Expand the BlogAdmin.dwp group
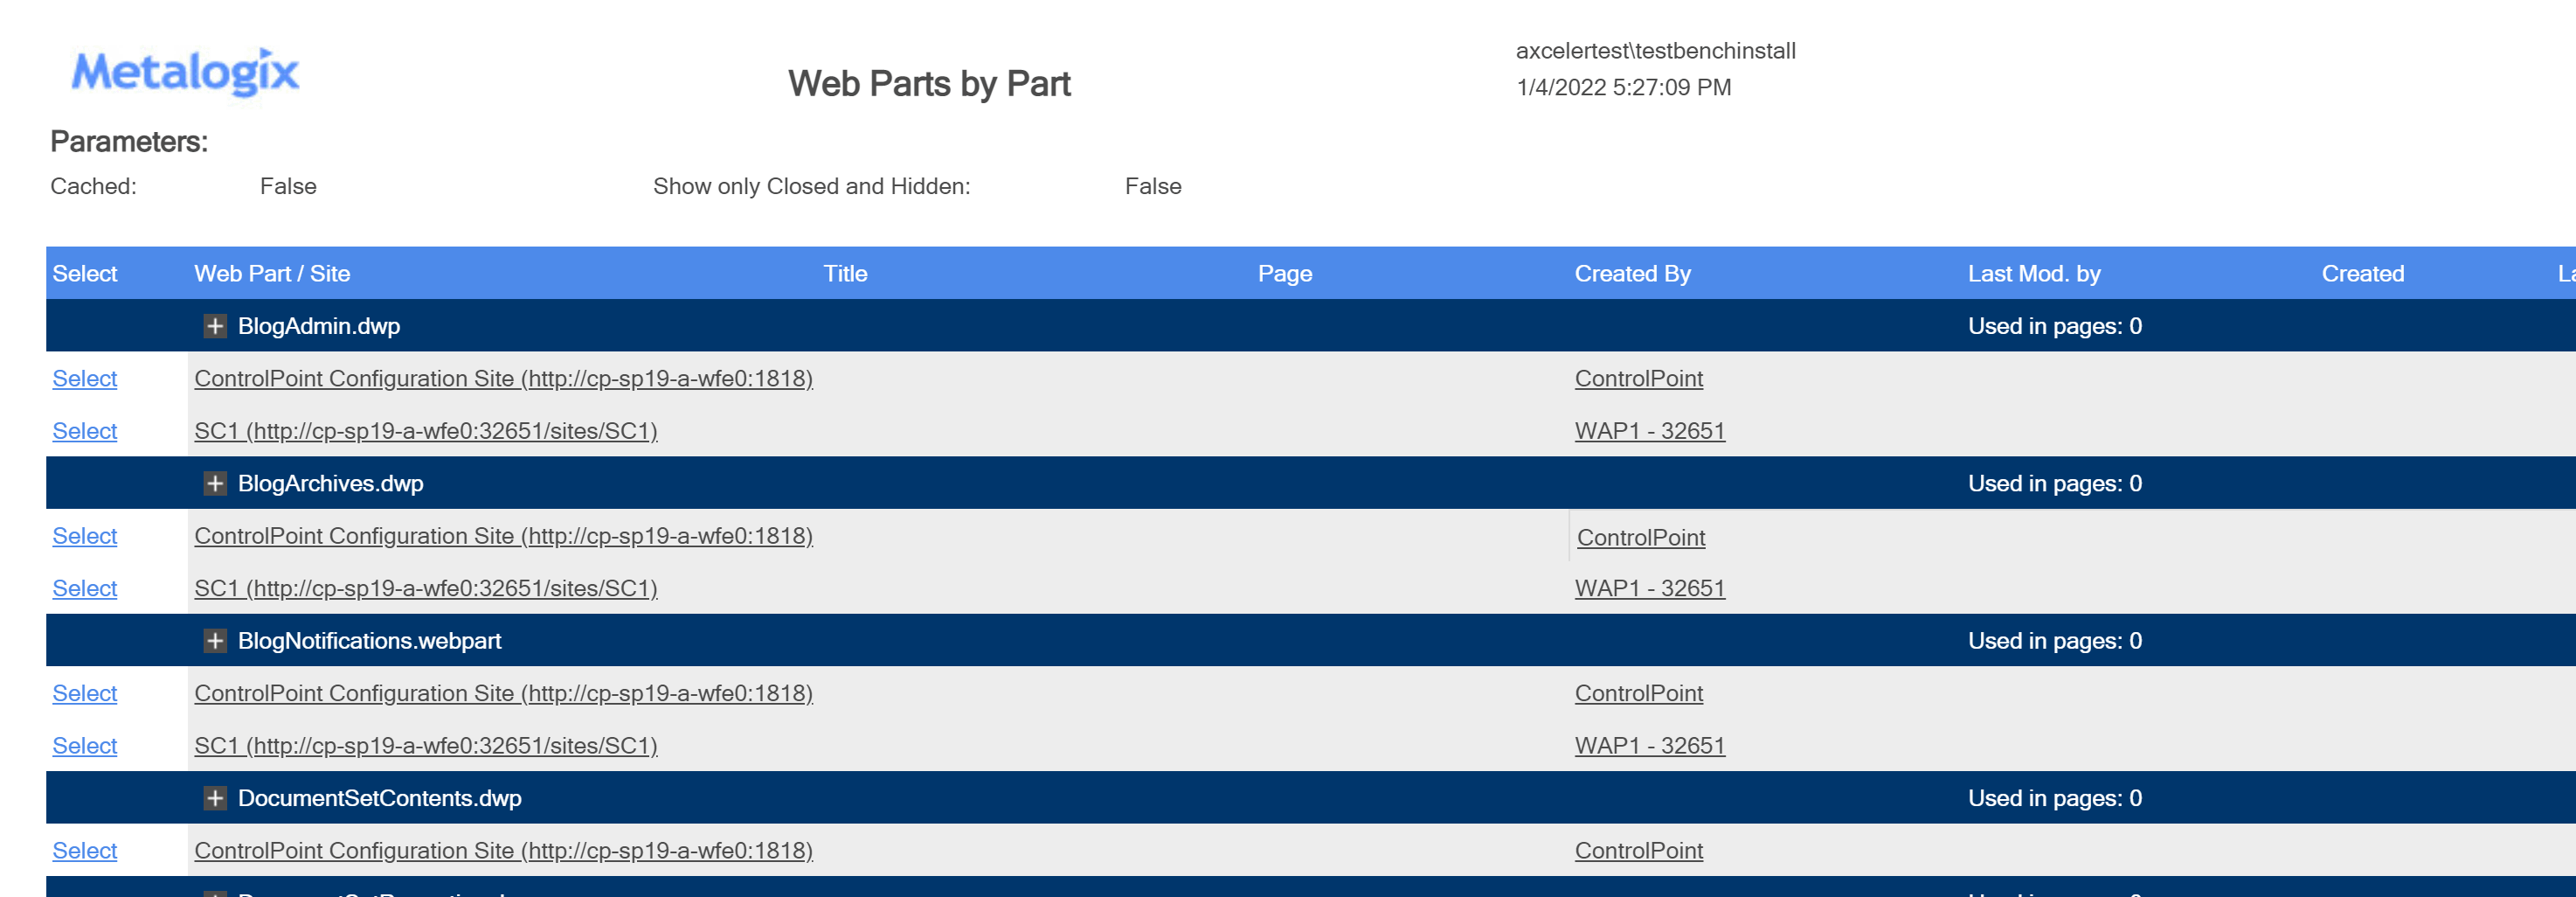2576x897 pixels. tap(216, 326)
